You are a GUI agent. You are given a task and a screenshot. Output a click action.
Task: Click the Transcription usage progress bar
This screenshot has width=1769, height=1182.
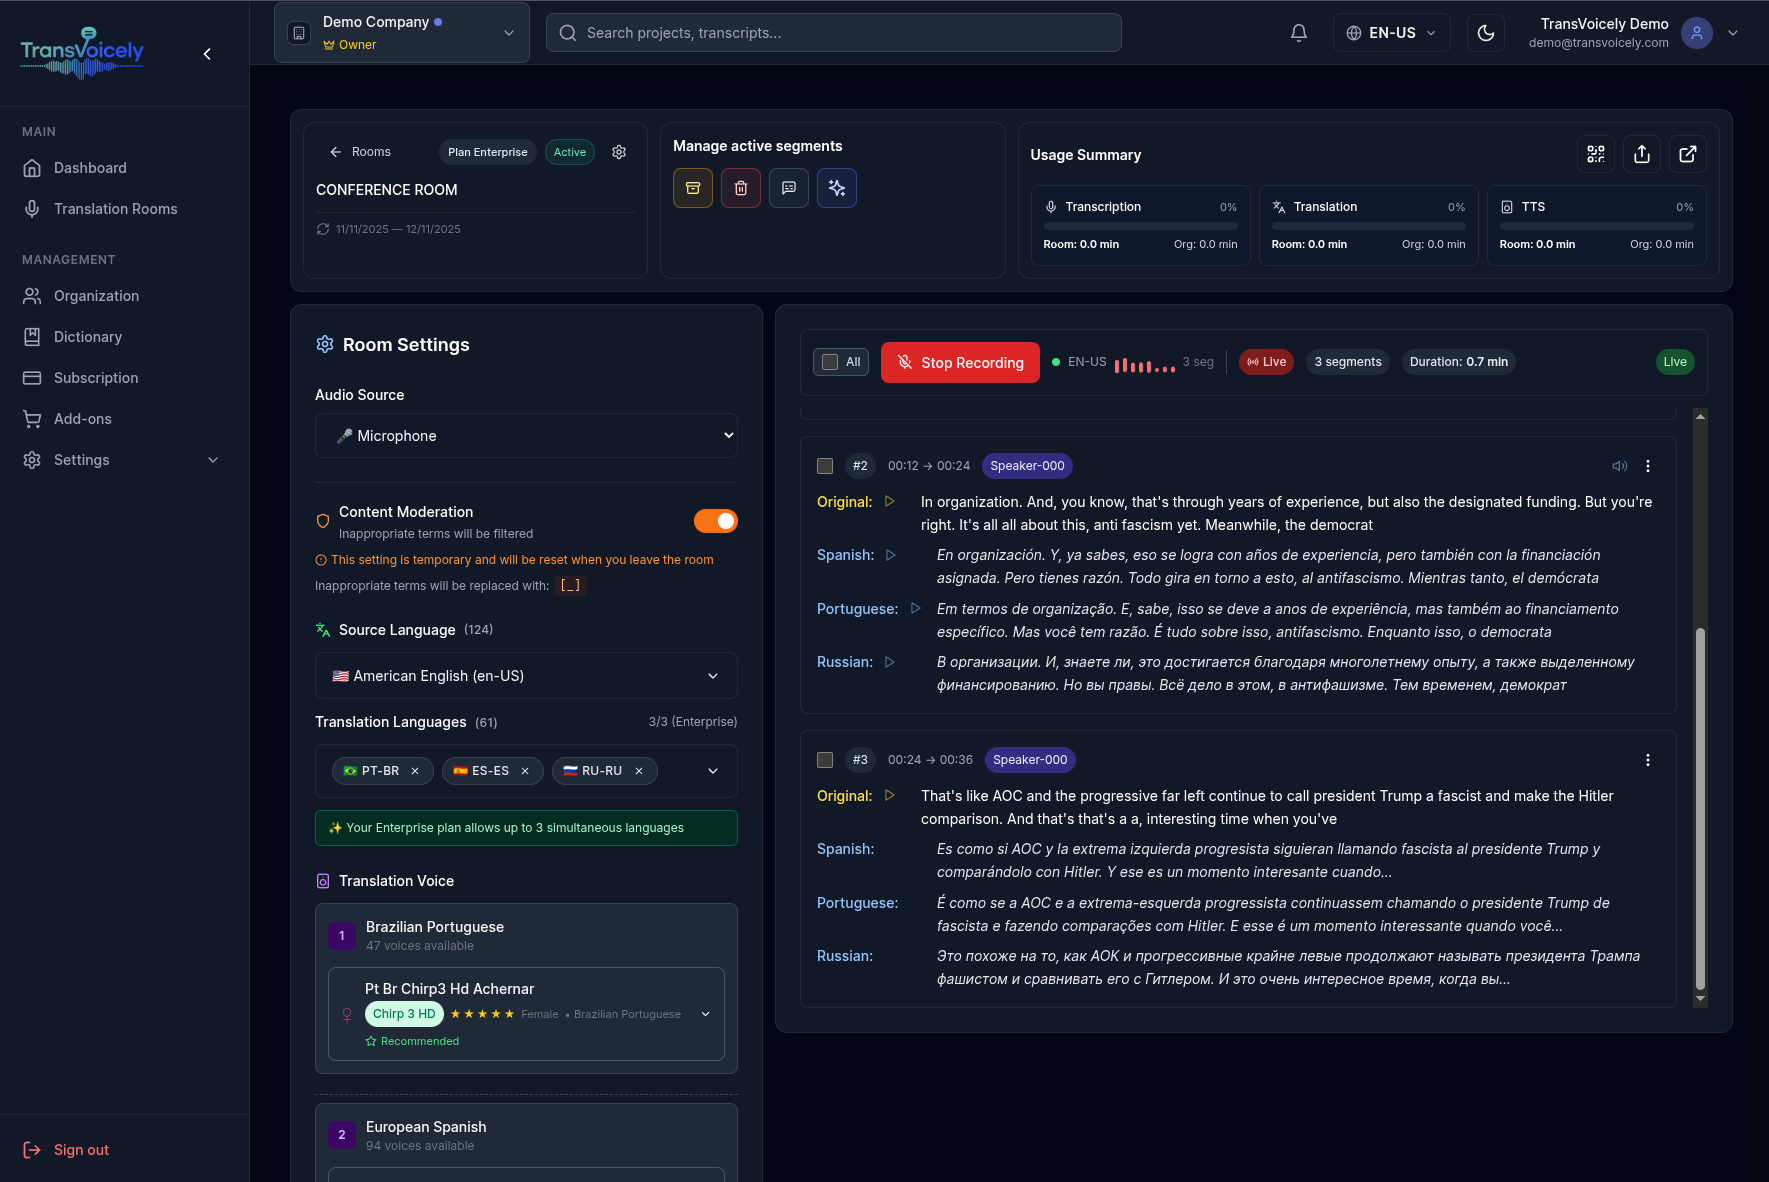[x=1140, y=226]
